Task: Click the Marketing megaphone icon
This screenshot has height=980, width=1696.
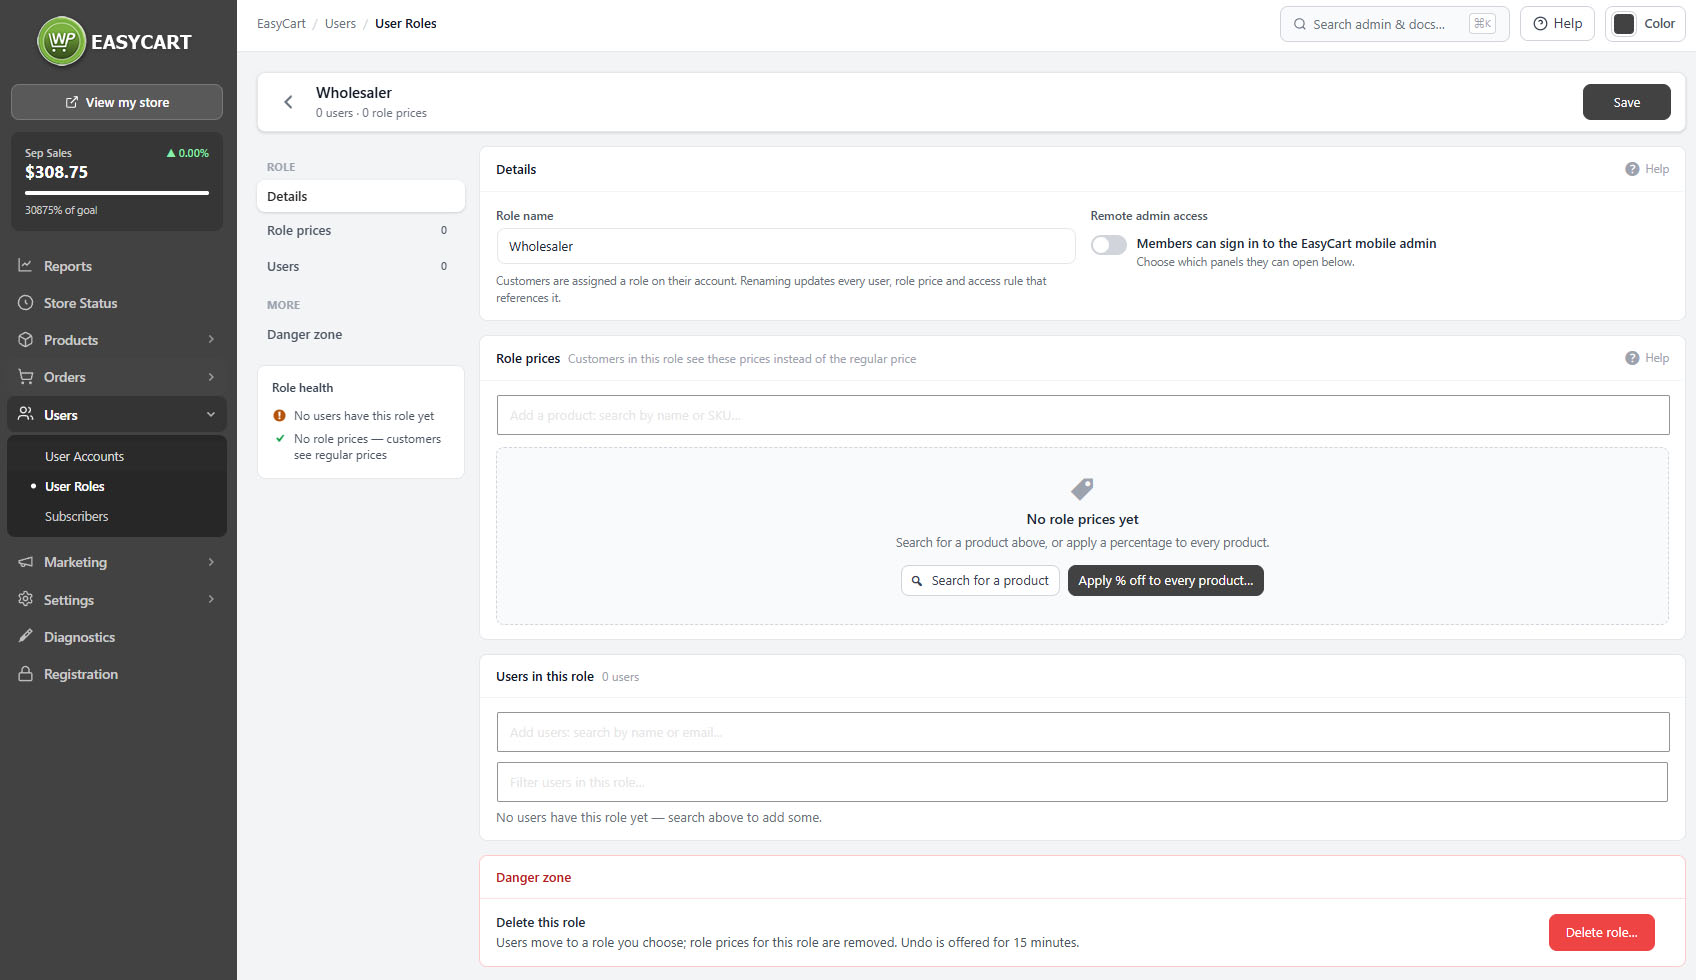Action: point(26,562)
